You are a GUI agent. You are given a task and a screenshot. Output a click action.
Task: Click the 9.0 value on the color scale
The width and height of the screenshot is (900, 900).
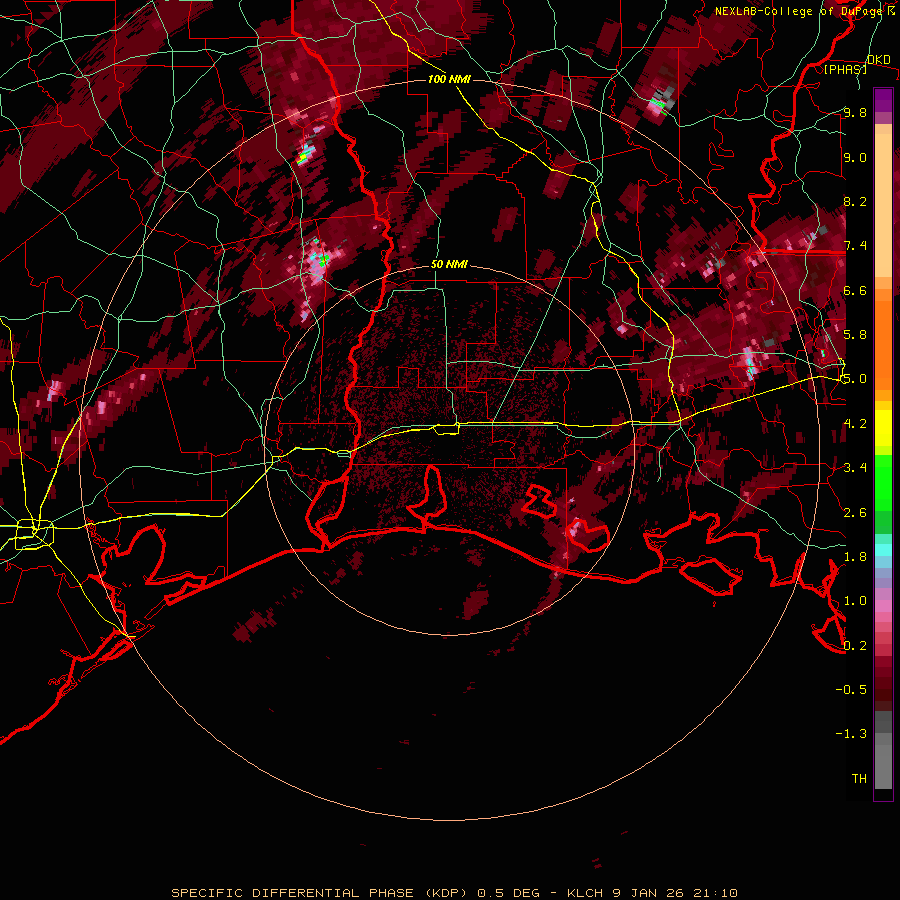coord(855,157)
